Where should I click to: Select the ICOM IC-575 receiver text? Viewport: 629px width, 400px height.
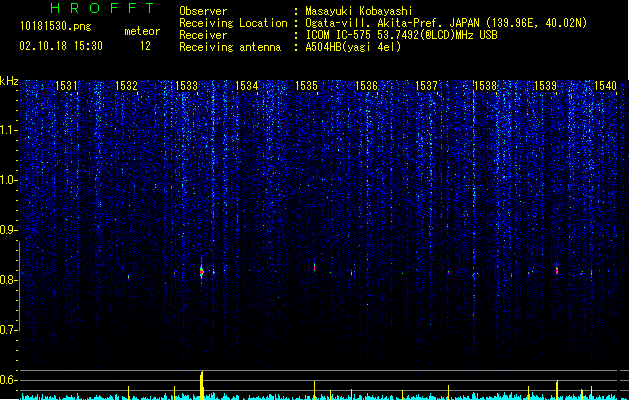401,35
